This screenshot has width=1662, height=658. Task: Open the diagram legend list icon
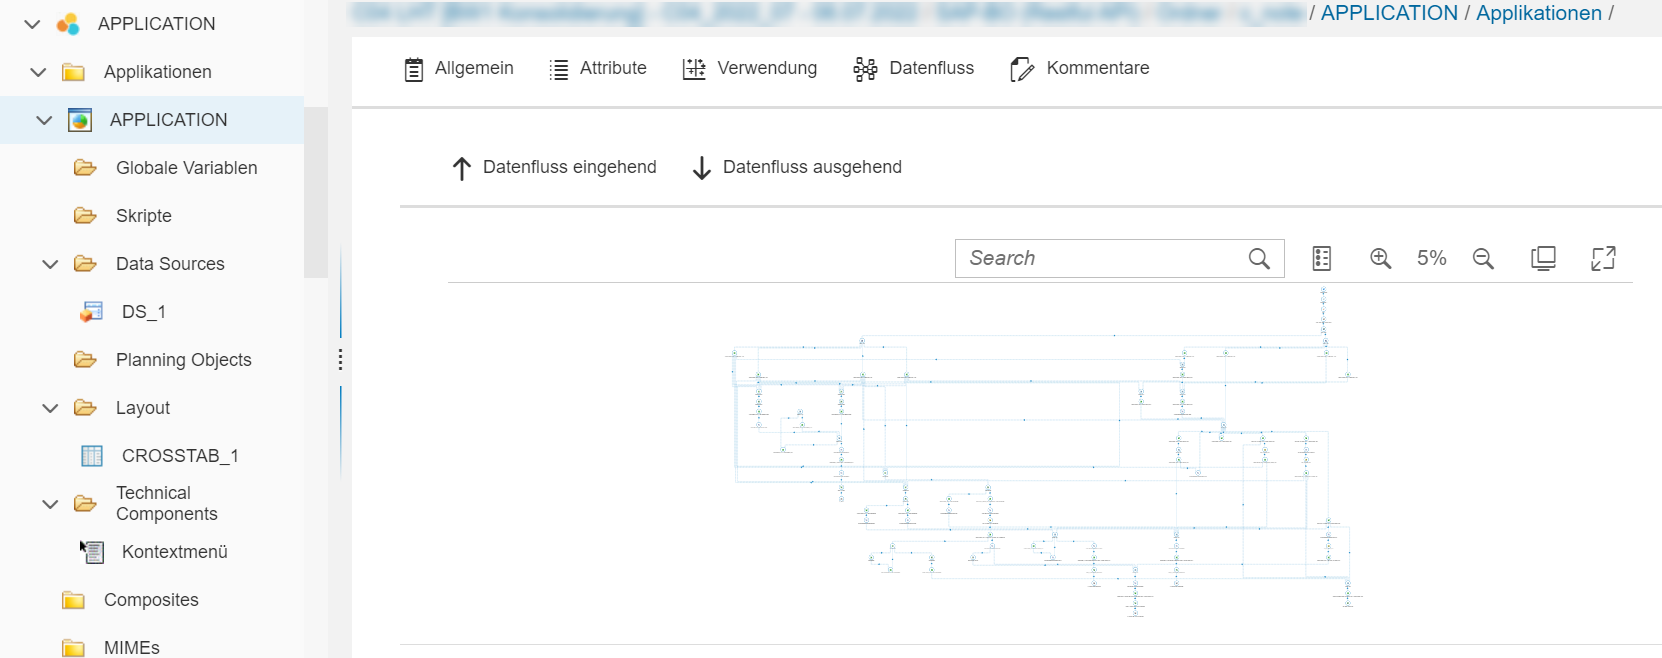point(1321,258)
